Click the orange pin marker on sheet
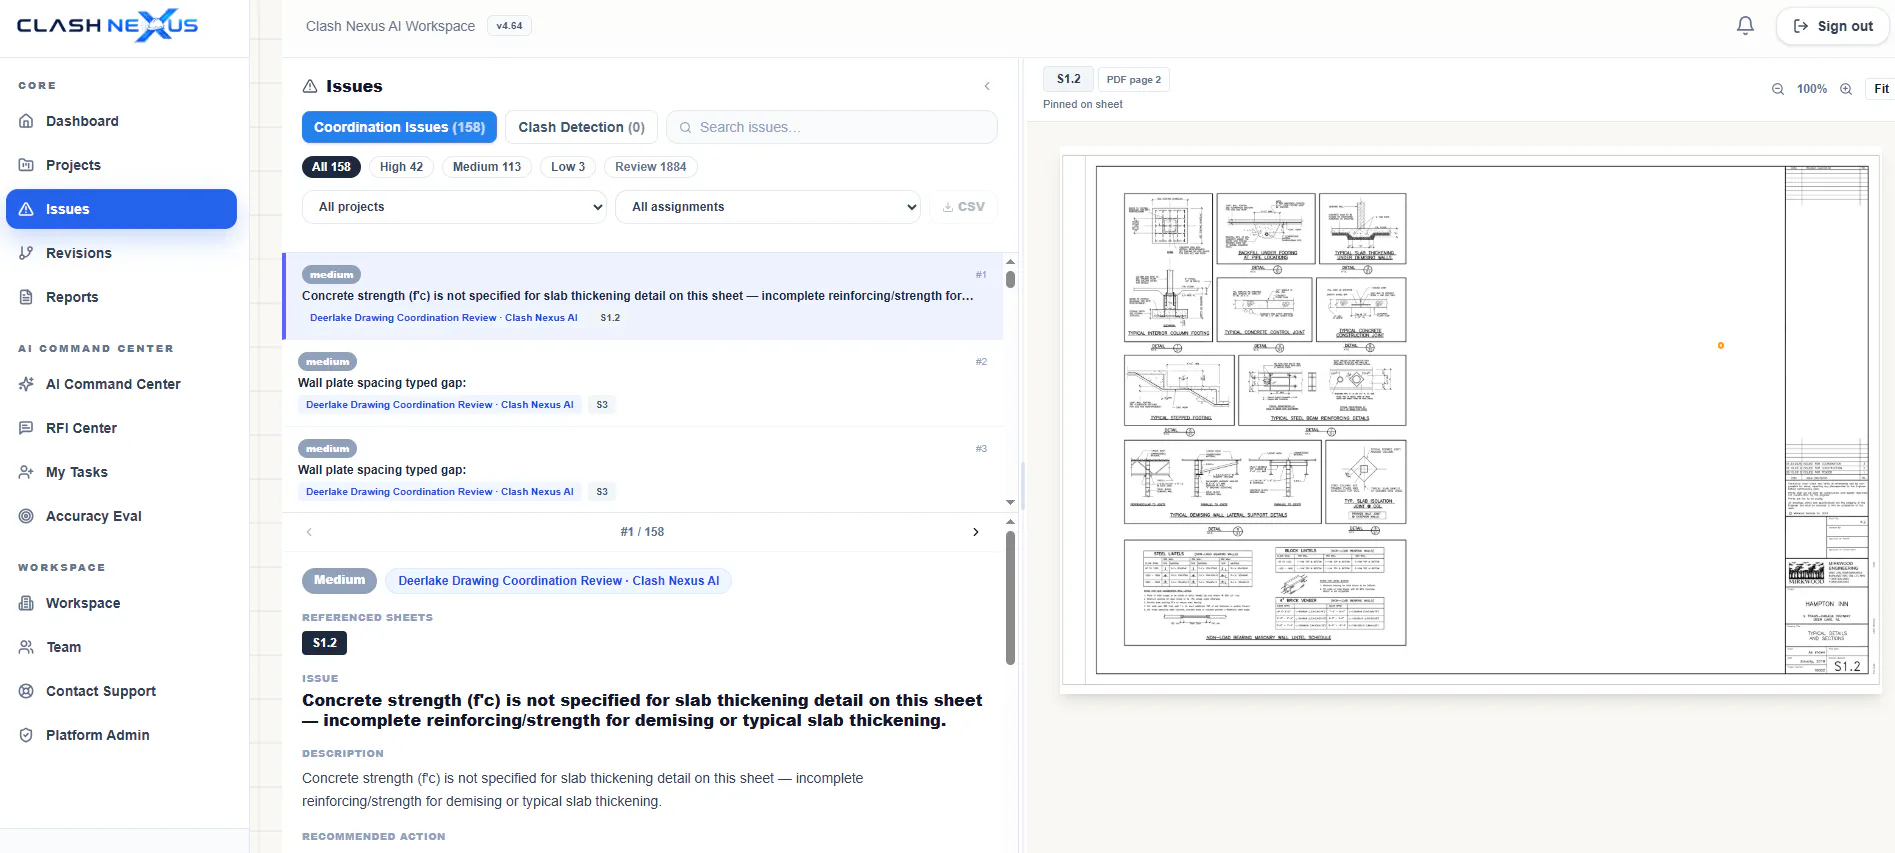1895x853 pixels. [x=1721, y=346]
